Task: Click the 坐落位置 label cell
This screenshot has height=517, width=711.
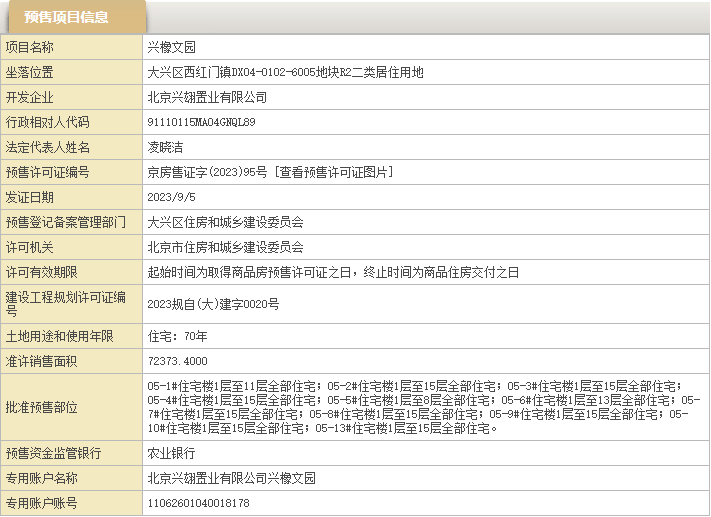Action: [71, 72]
